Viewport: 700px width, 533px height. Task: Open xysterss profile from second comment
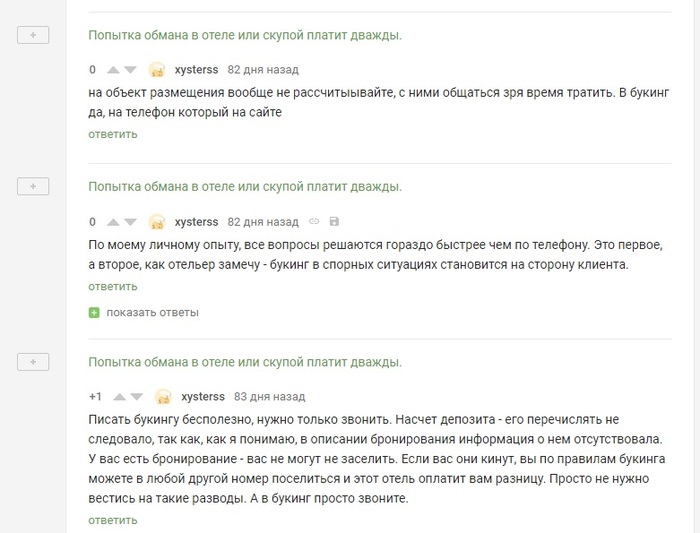click(196, 222)
